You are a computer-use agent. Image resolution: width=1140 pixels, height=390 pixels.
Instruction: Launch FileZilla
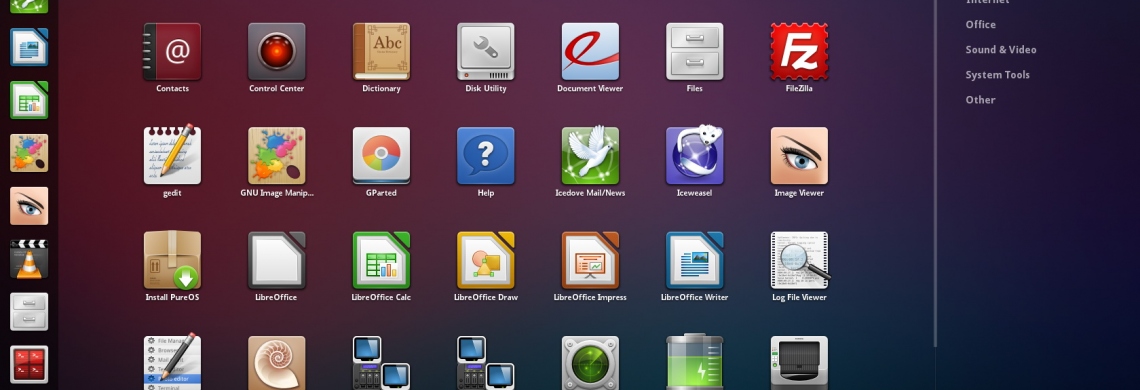[x=799, y=52]
